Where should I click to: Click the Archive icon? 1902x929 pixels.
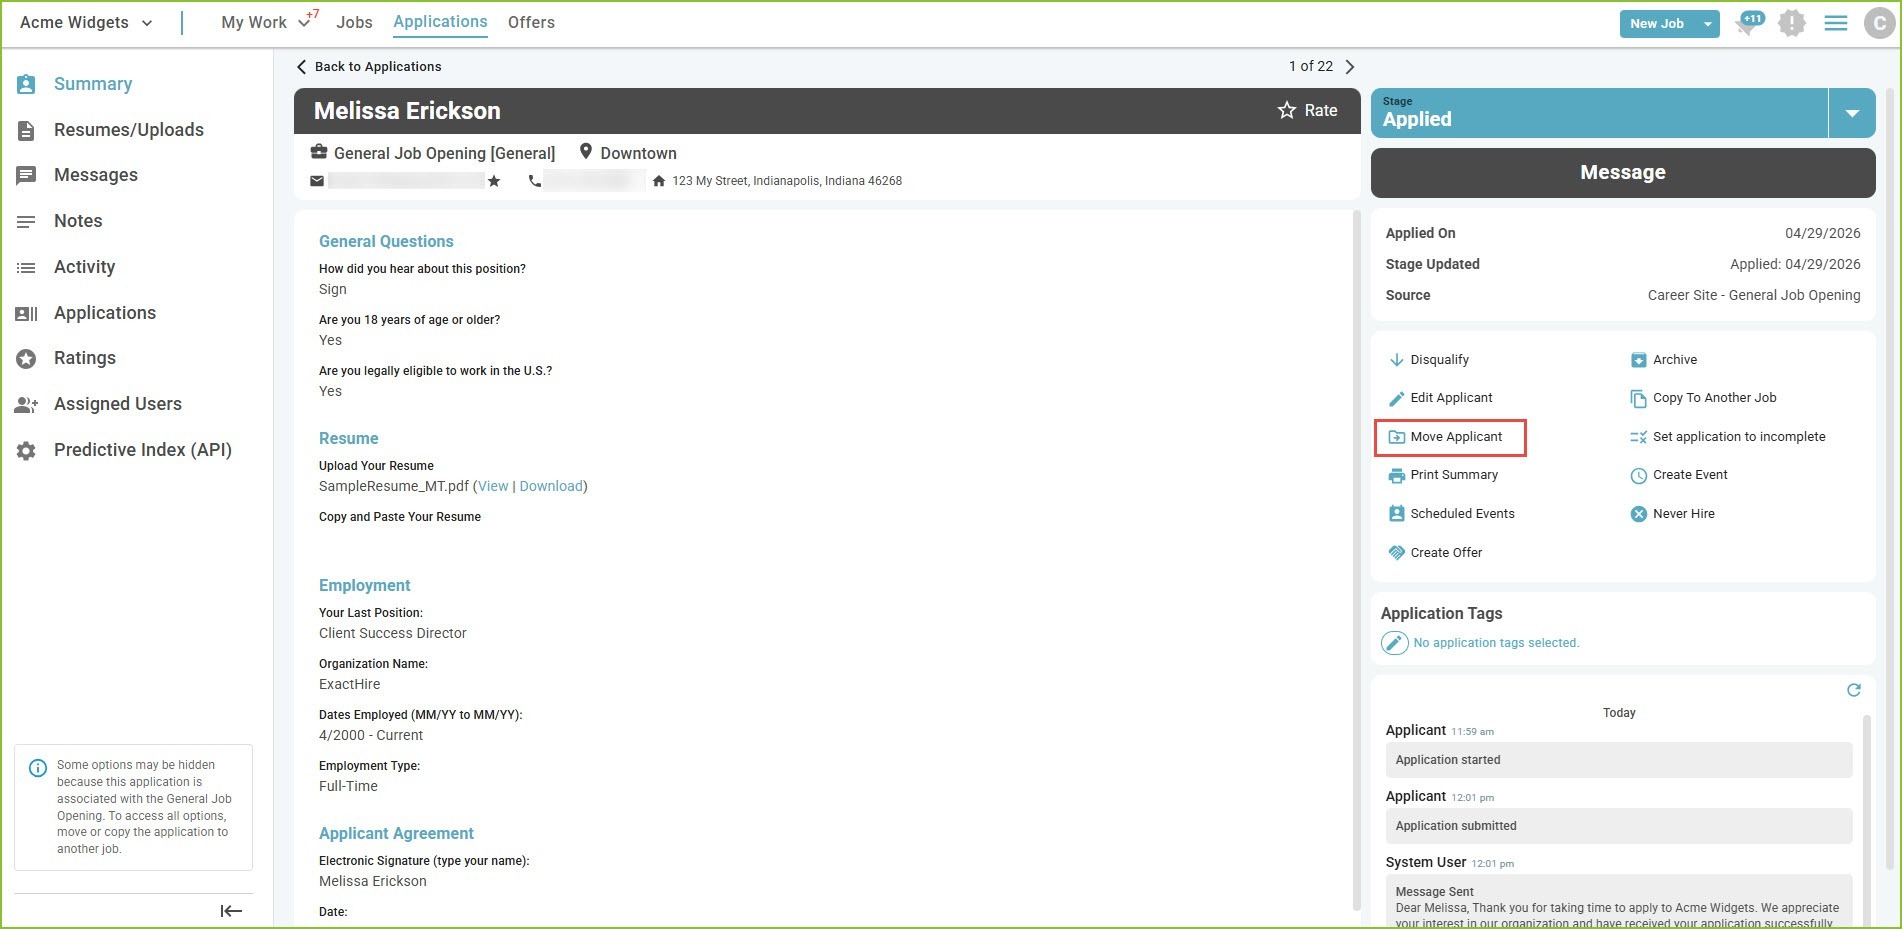point(1638,360)
